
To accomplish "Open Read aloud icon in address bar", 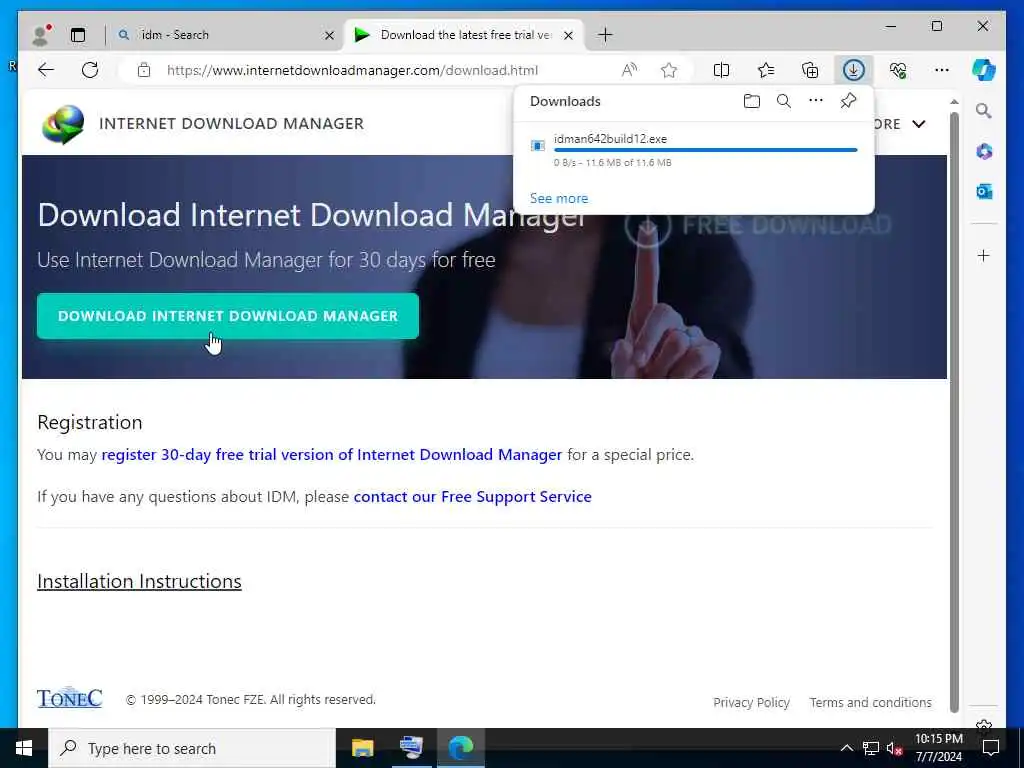I will 629,70.
